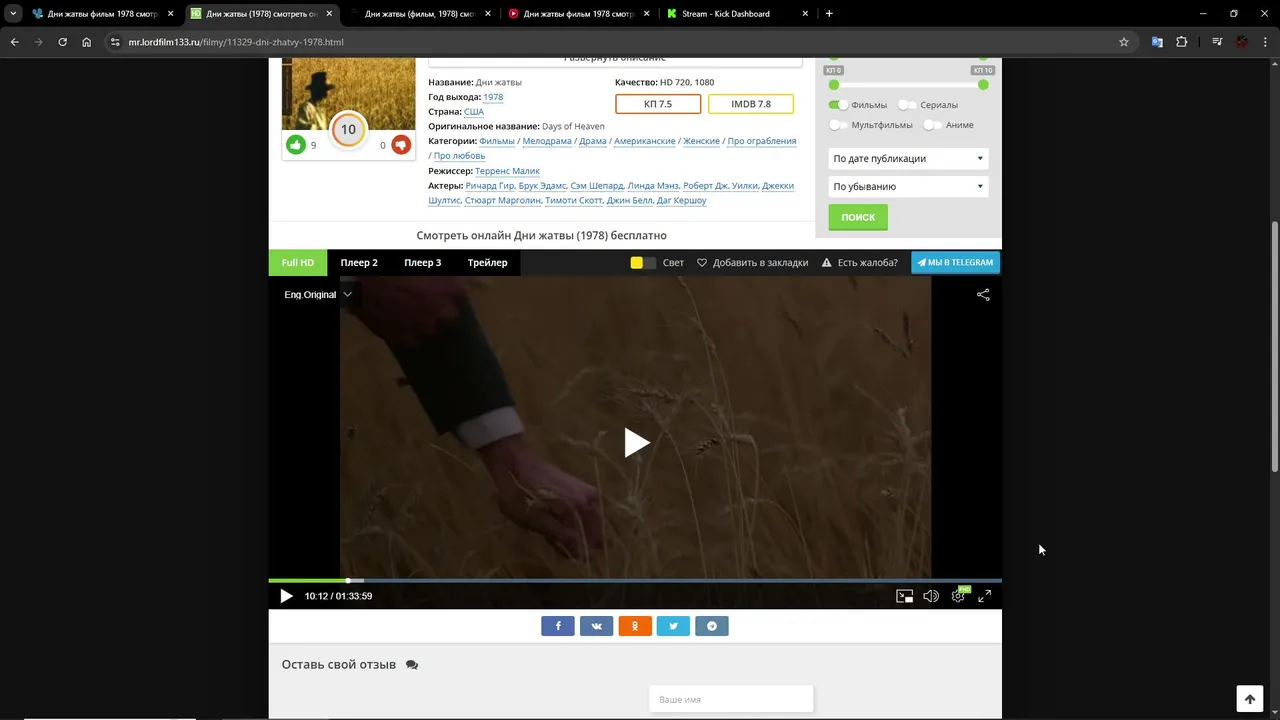Share on Twitter
This screenshot has width=1280, height=720.
(x=673, y=626)
